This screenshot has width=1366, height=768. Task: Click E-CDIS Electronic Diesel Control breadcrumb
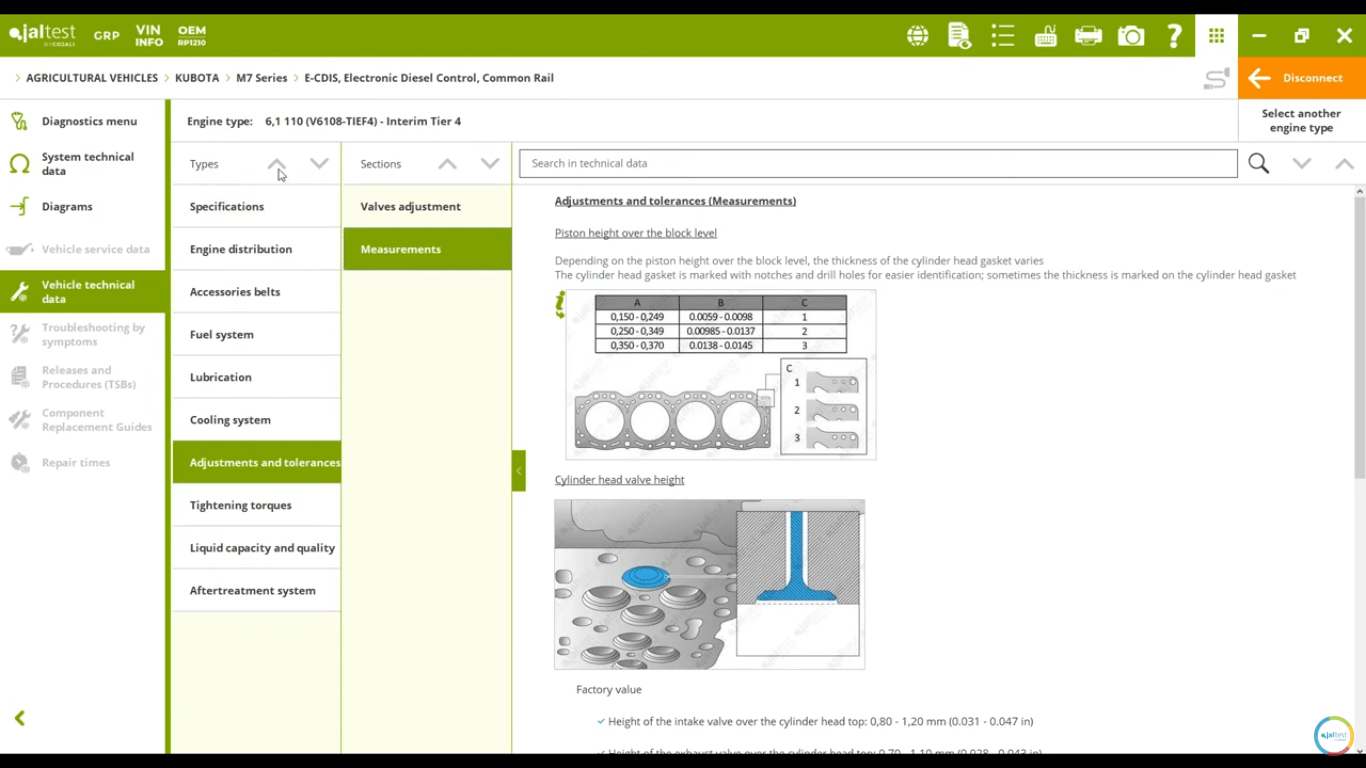click(x=429, y=78)
